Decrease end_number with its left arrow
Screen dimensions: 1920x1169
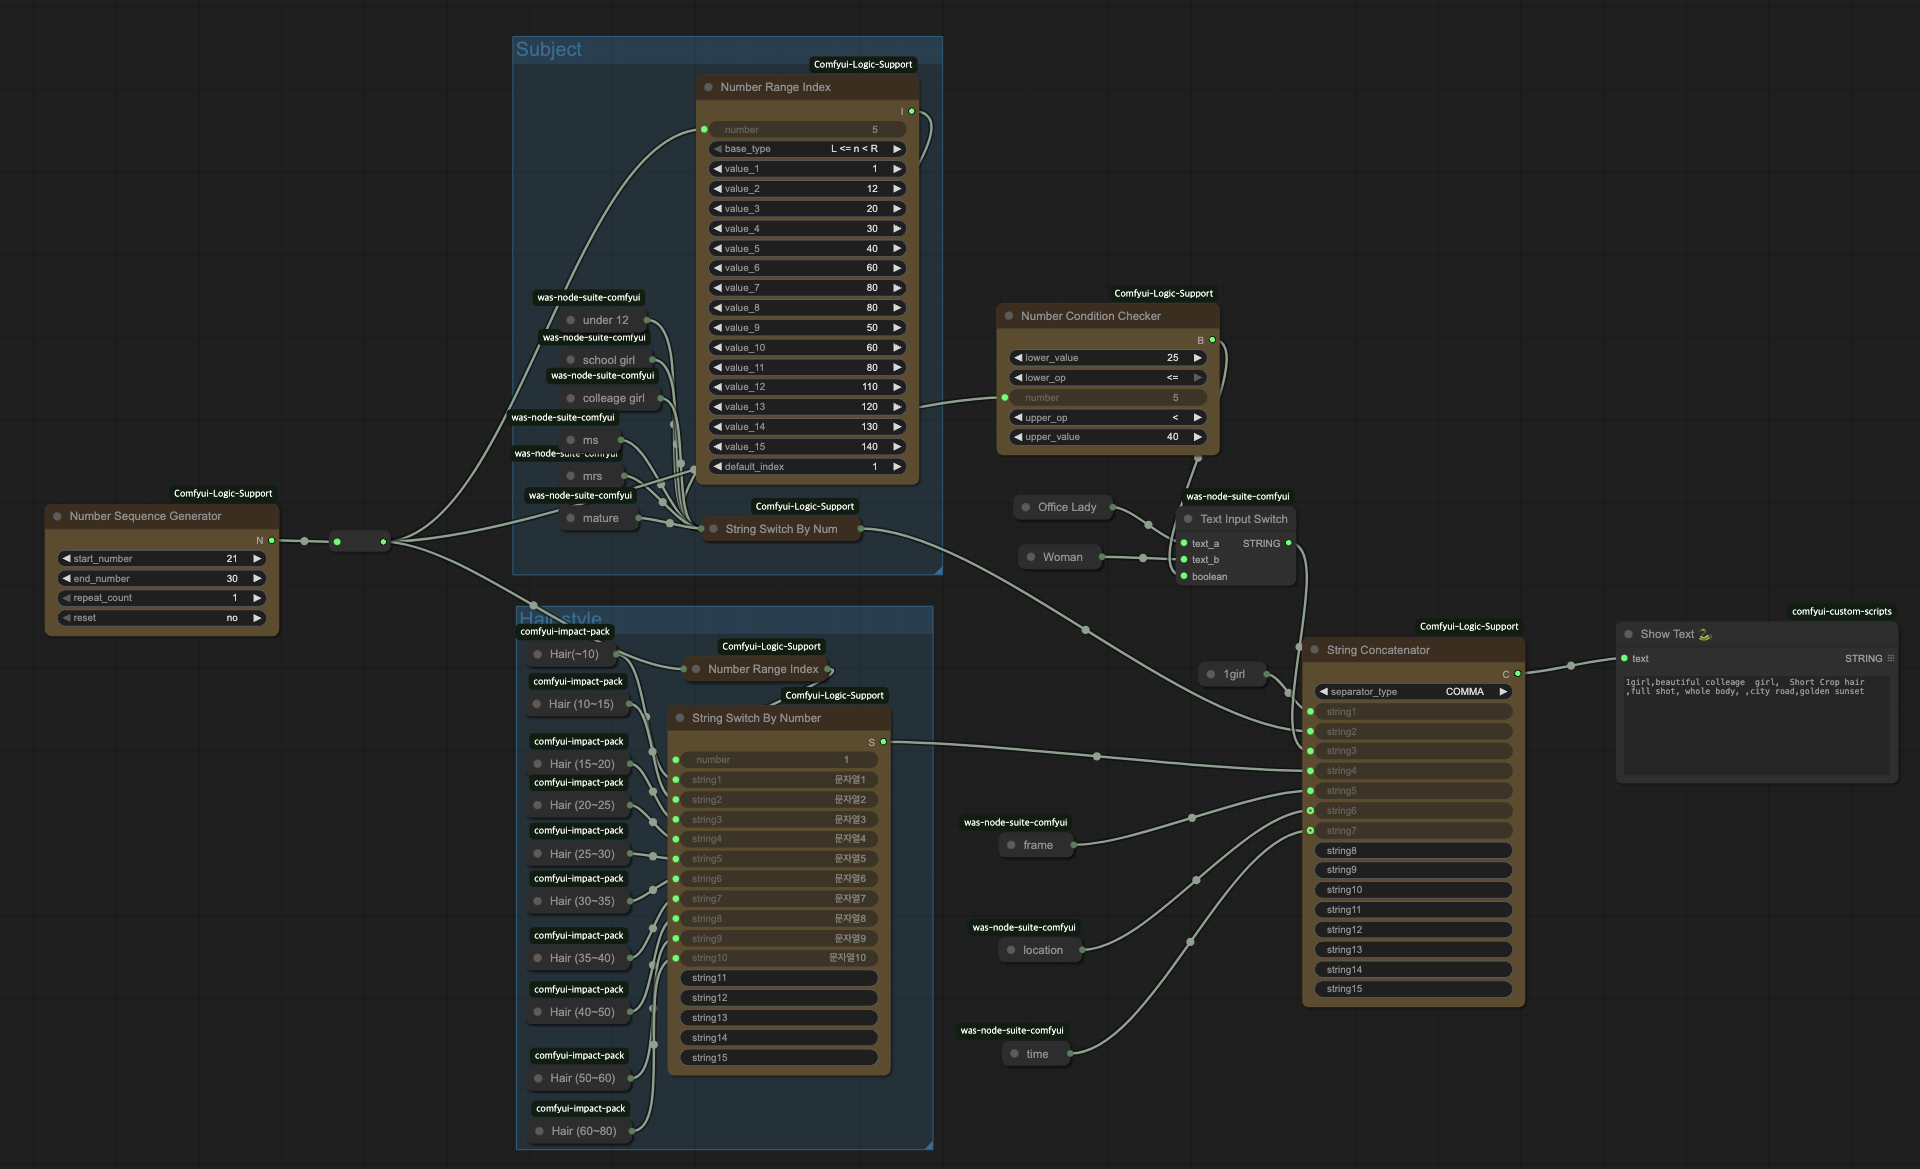66,579
